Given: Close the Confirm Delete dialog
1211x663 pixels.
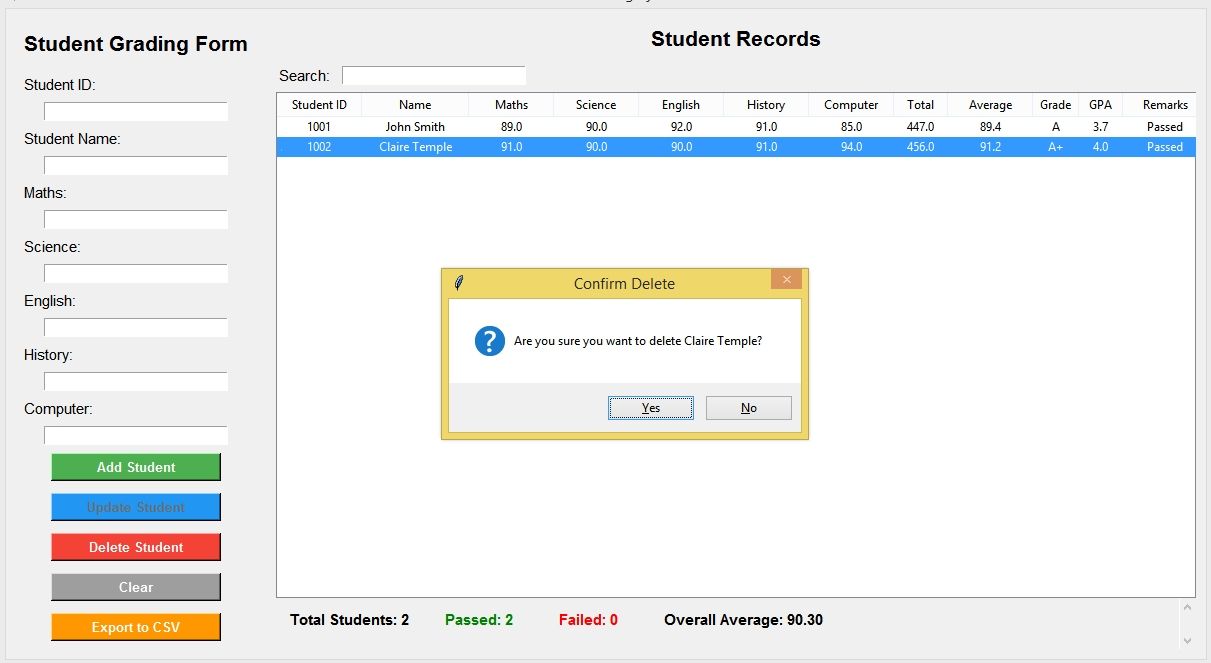Looking at the screenshot, I should click(787, 280).
